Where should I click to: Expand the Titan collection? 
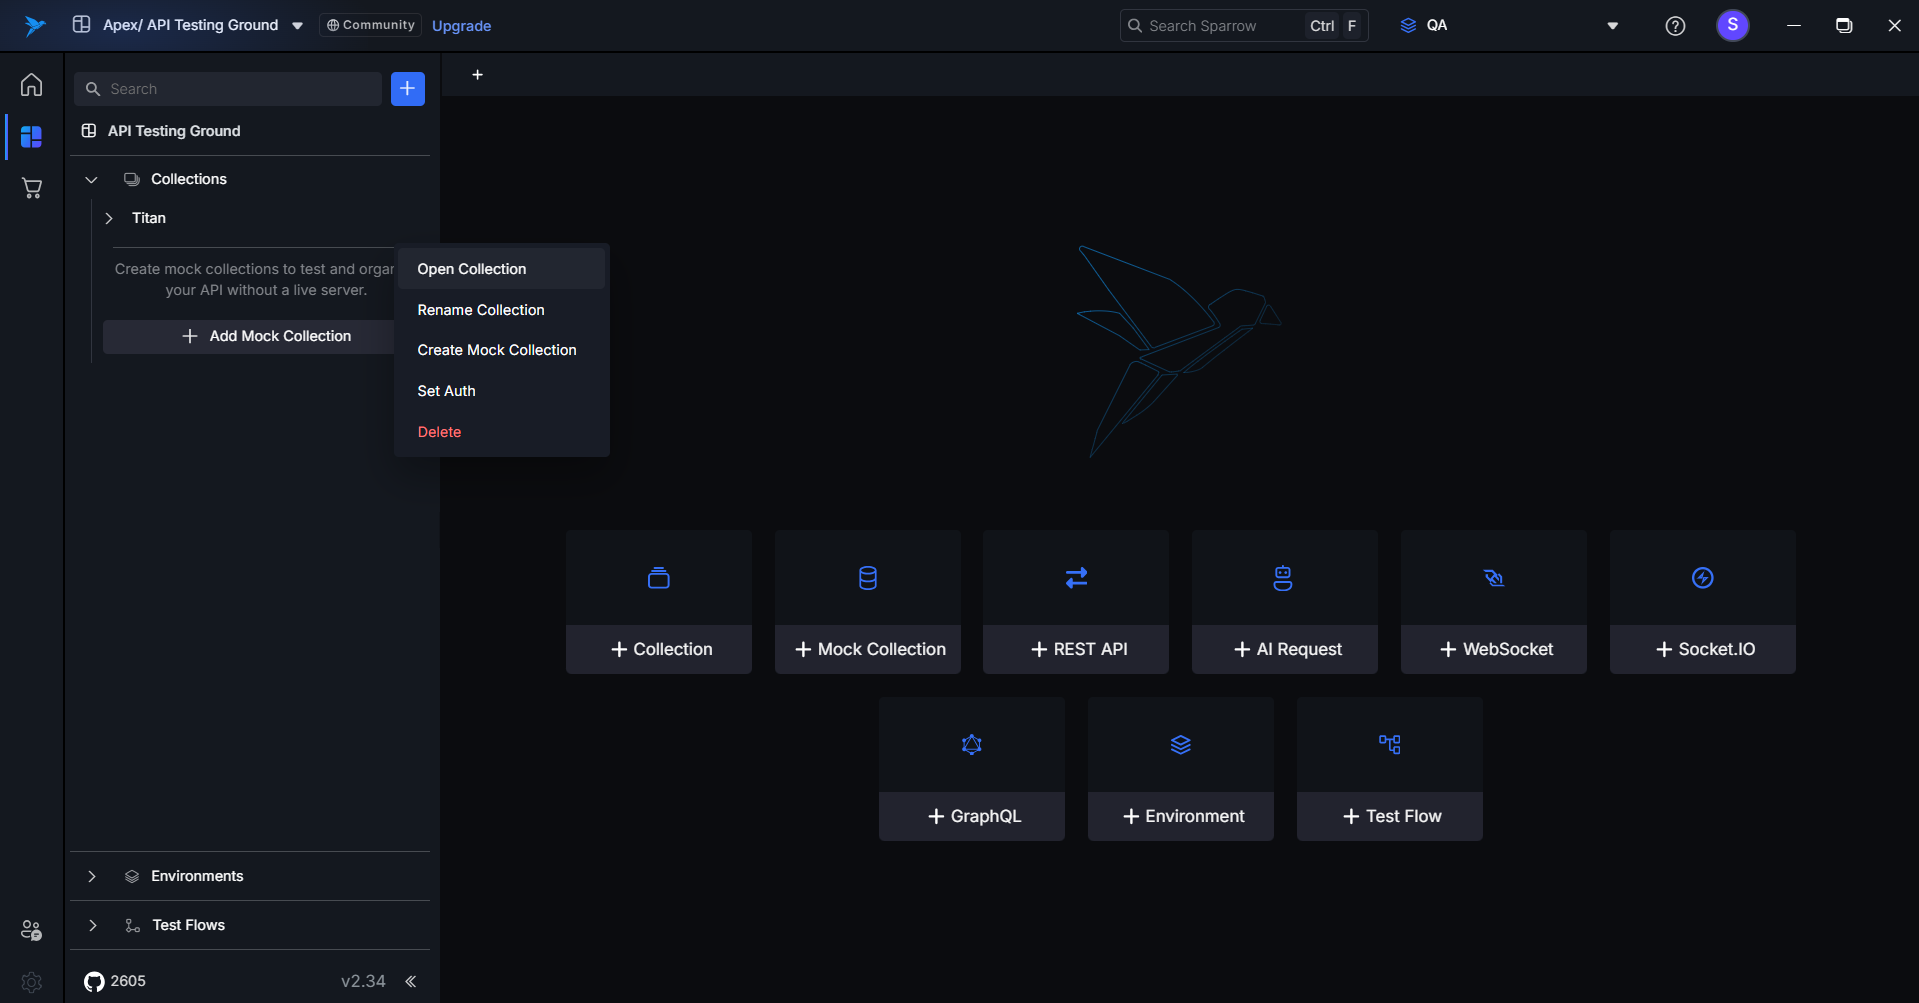[x=109, y=218]
